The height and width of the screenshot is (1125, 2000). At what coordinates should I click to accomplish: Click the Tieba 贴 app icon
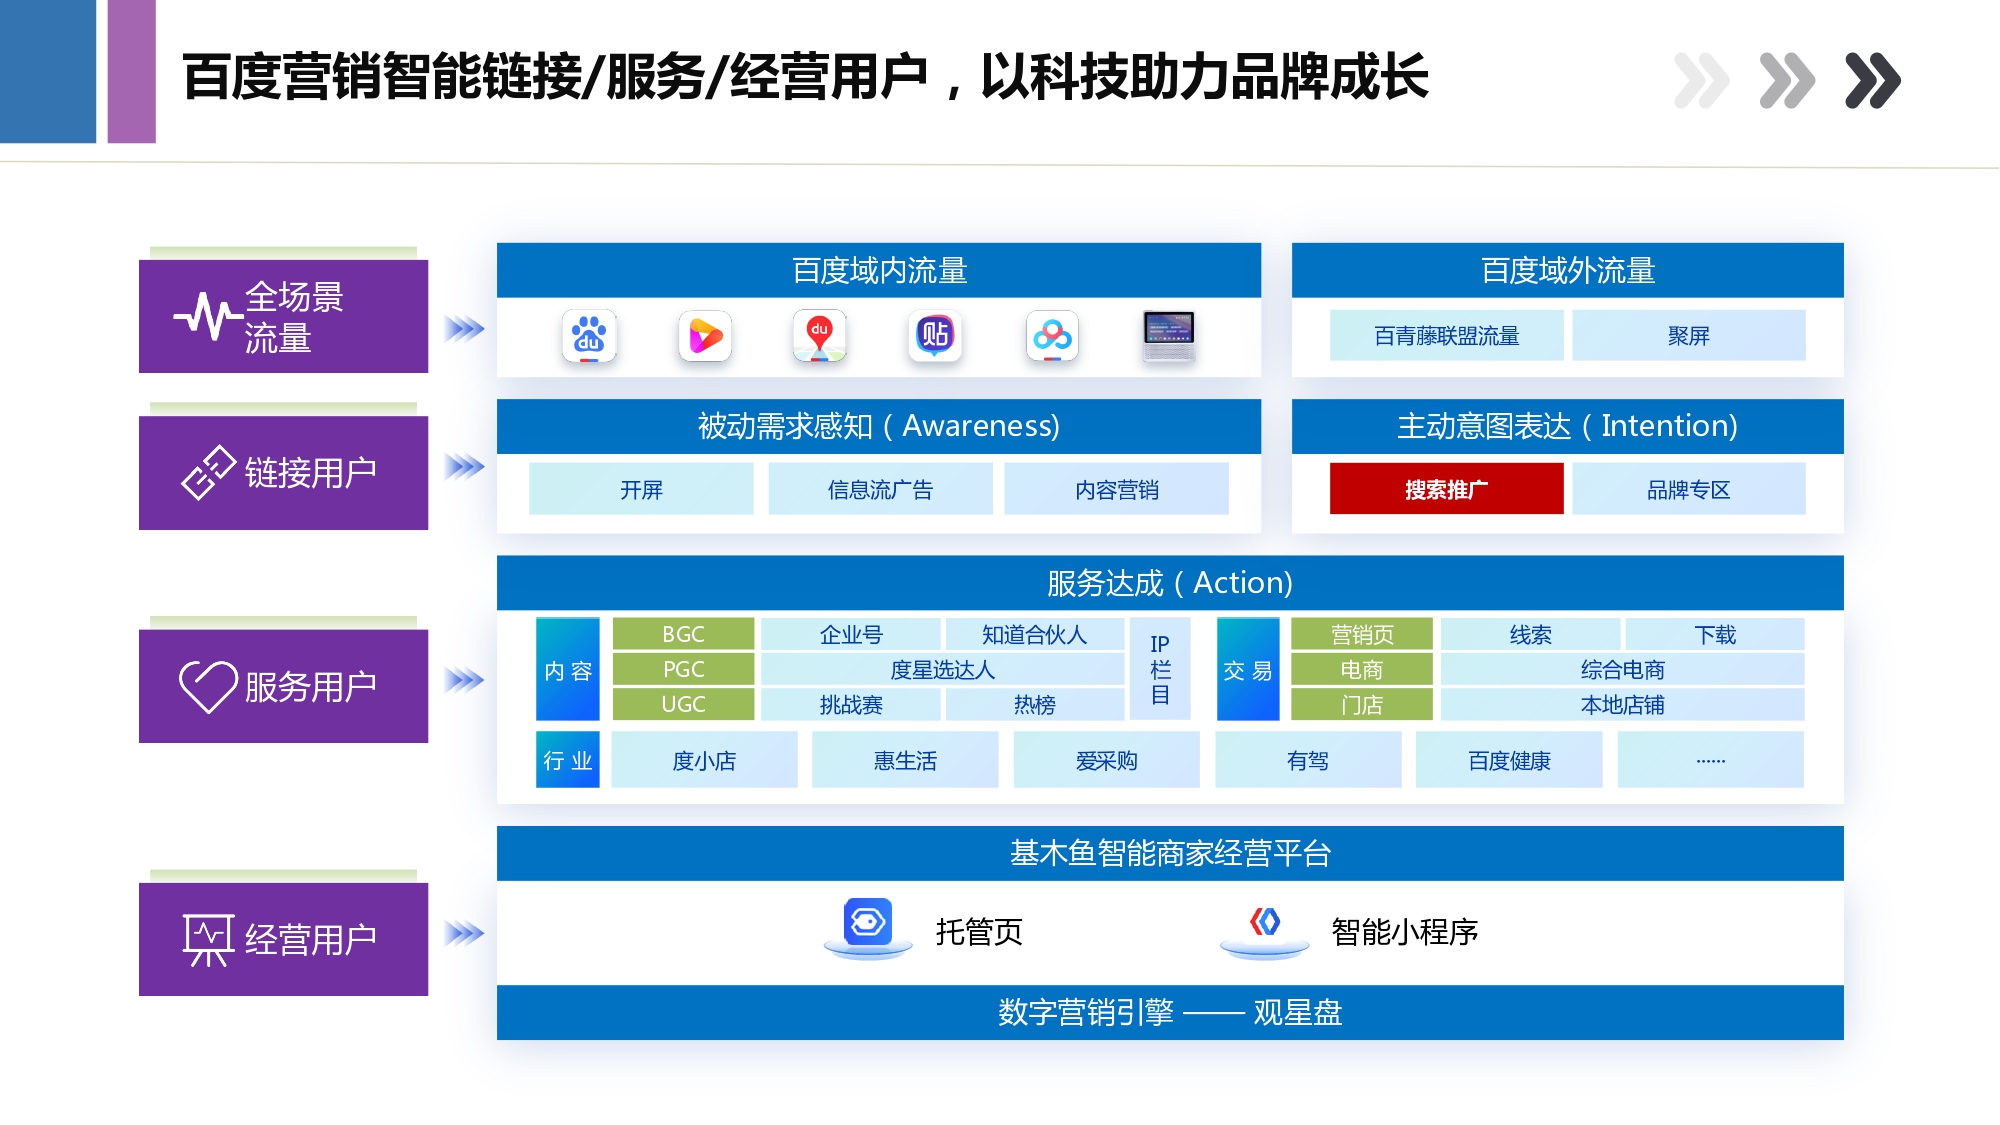point(935,336)
